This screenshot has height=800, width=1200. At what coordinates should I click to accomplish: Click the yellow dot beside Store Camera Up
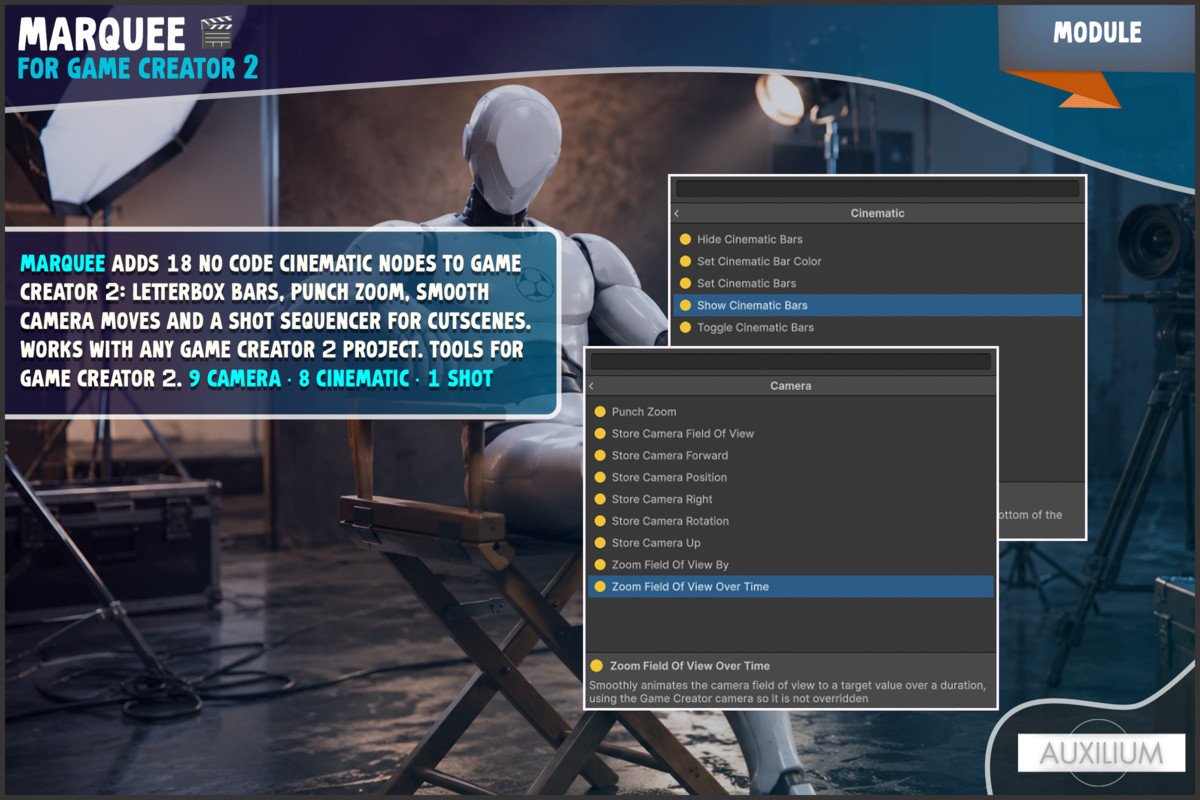[600, 543]
